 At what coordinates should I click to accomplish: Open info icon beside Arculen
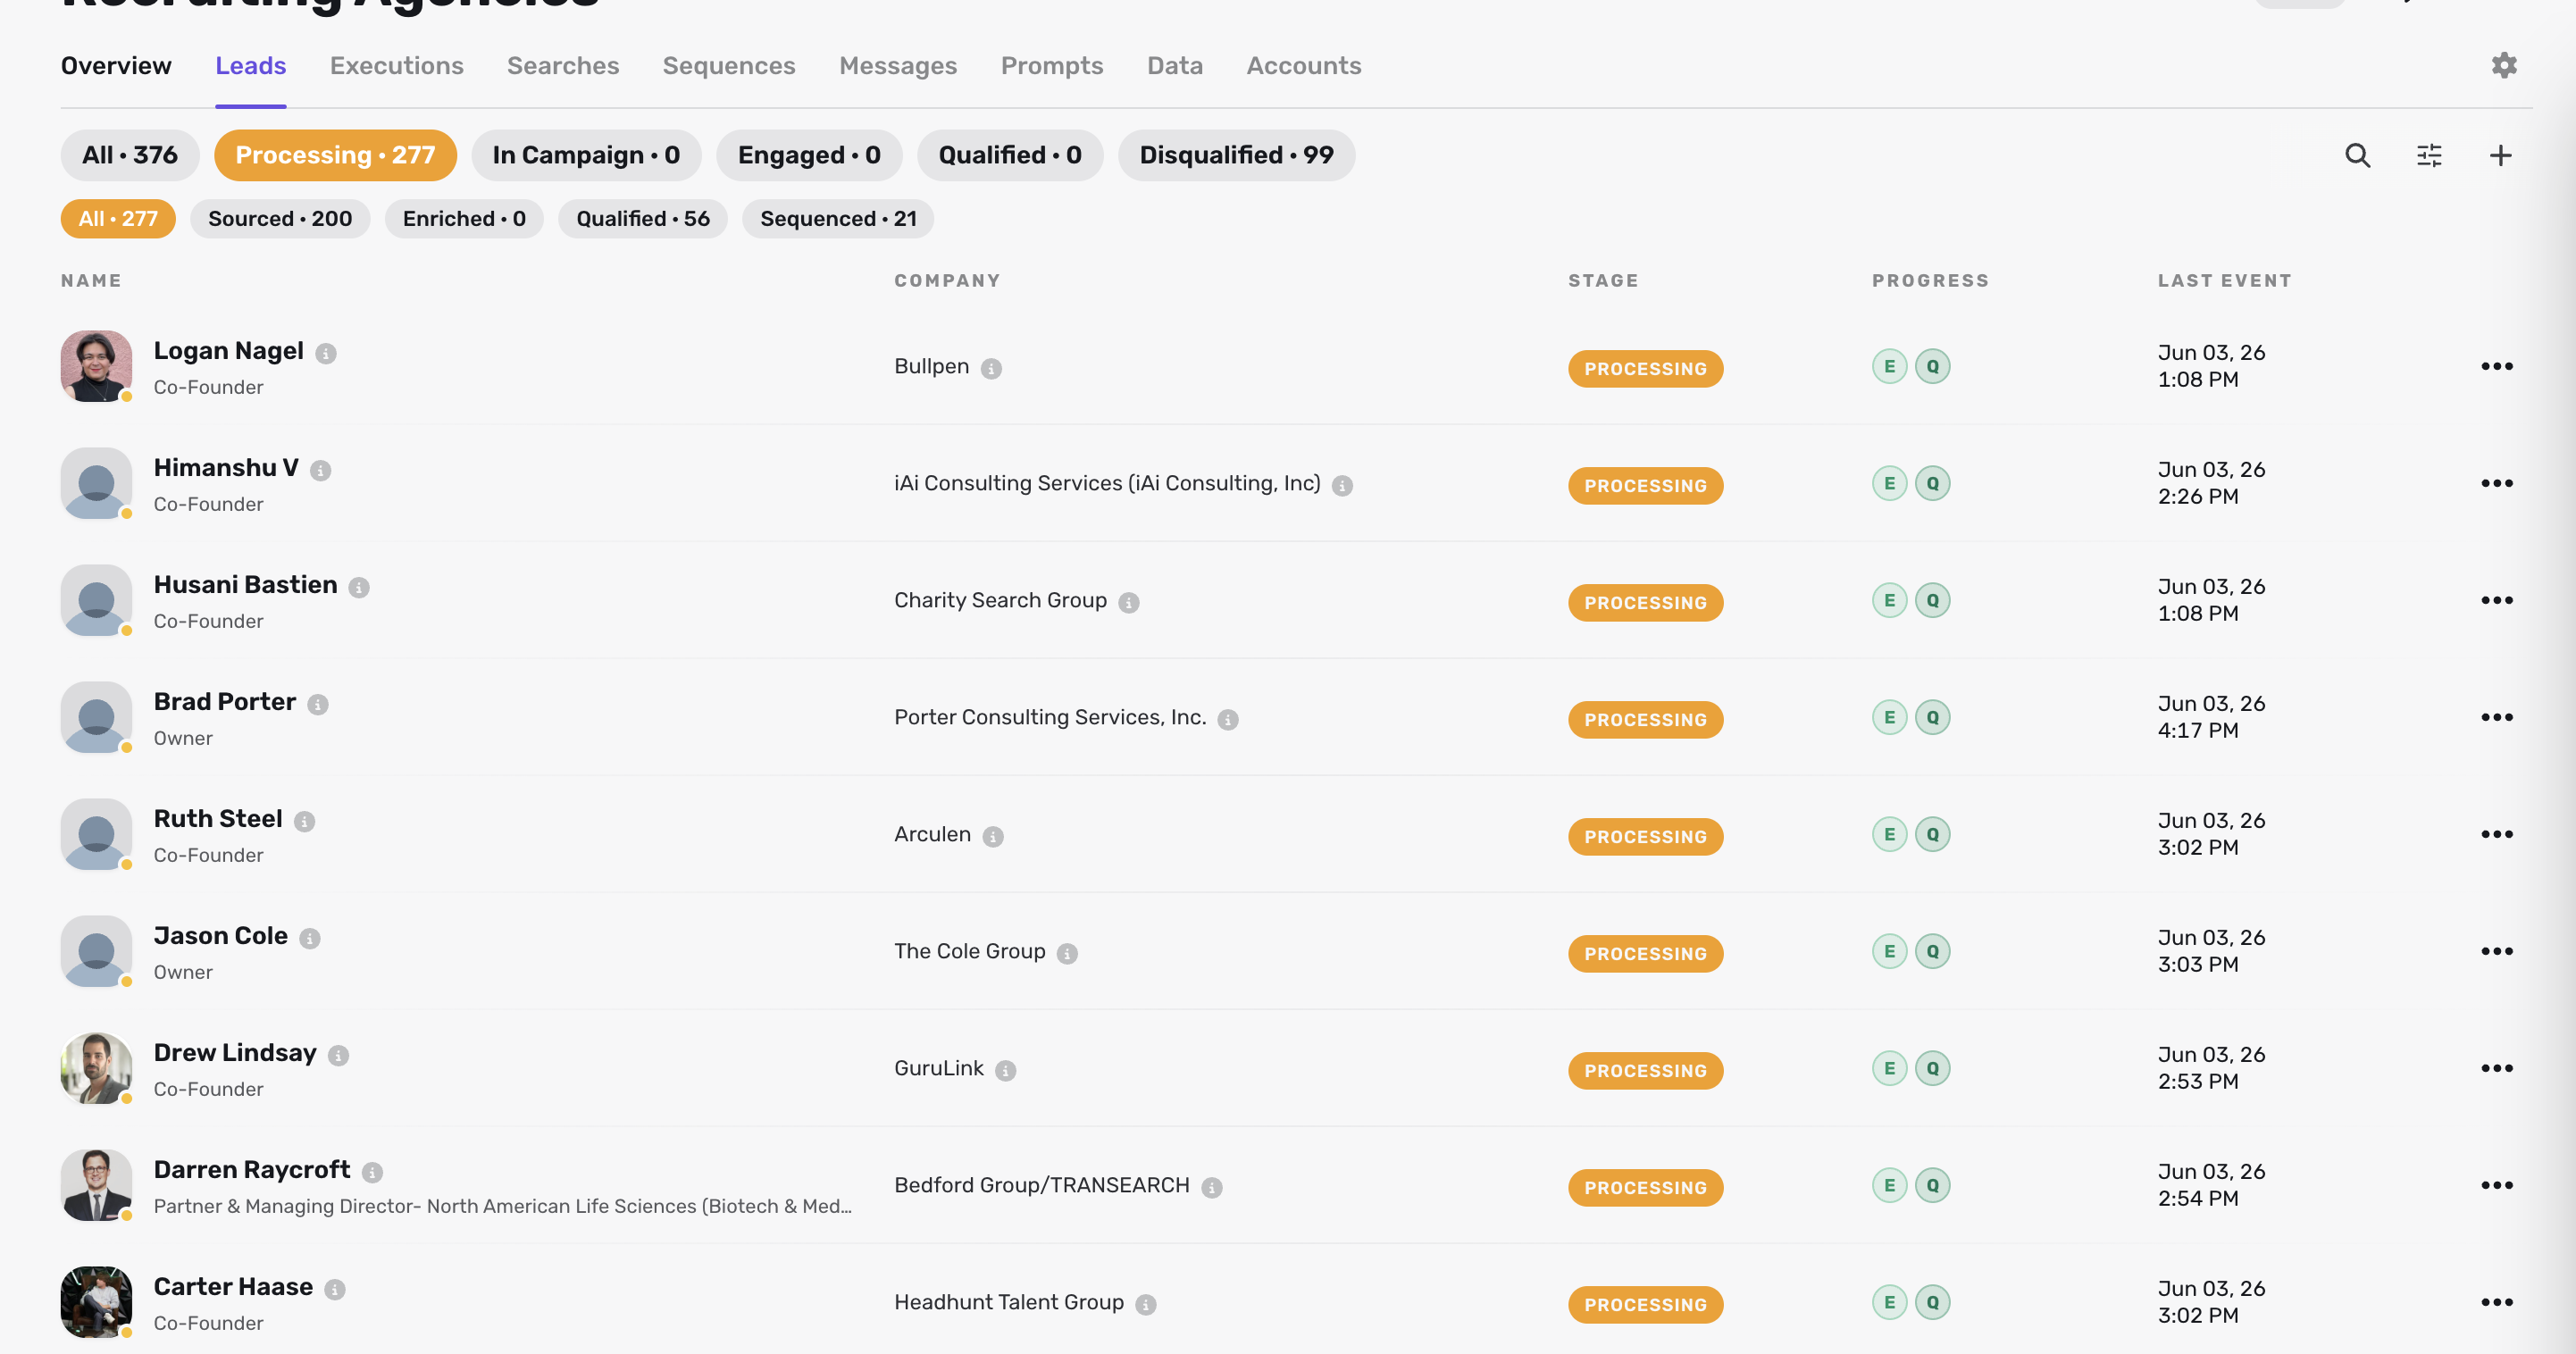point(993,836)
